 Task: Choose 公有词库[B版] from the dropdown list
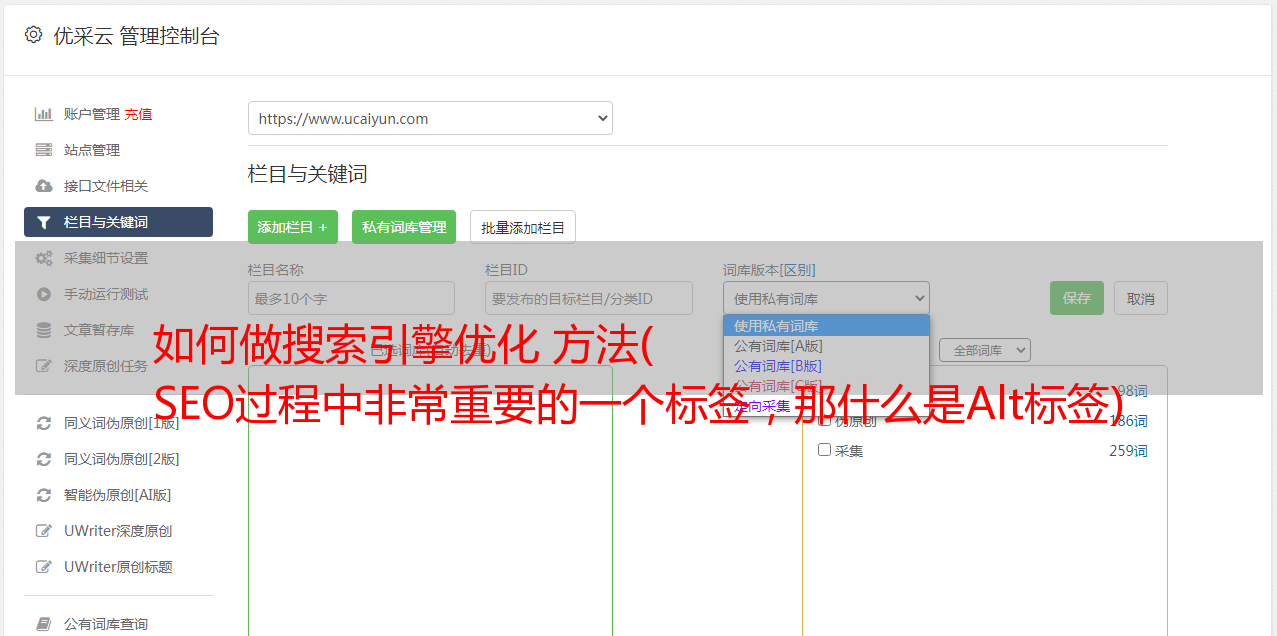tap(826, 366)
